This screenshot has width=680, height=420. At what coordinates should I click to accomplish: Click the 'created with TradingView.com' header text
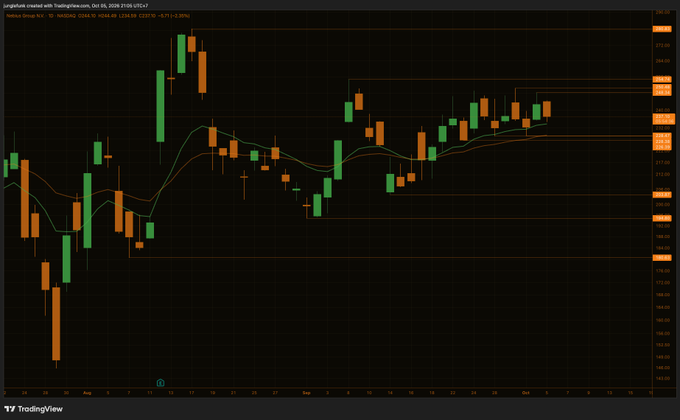point(57,6)
